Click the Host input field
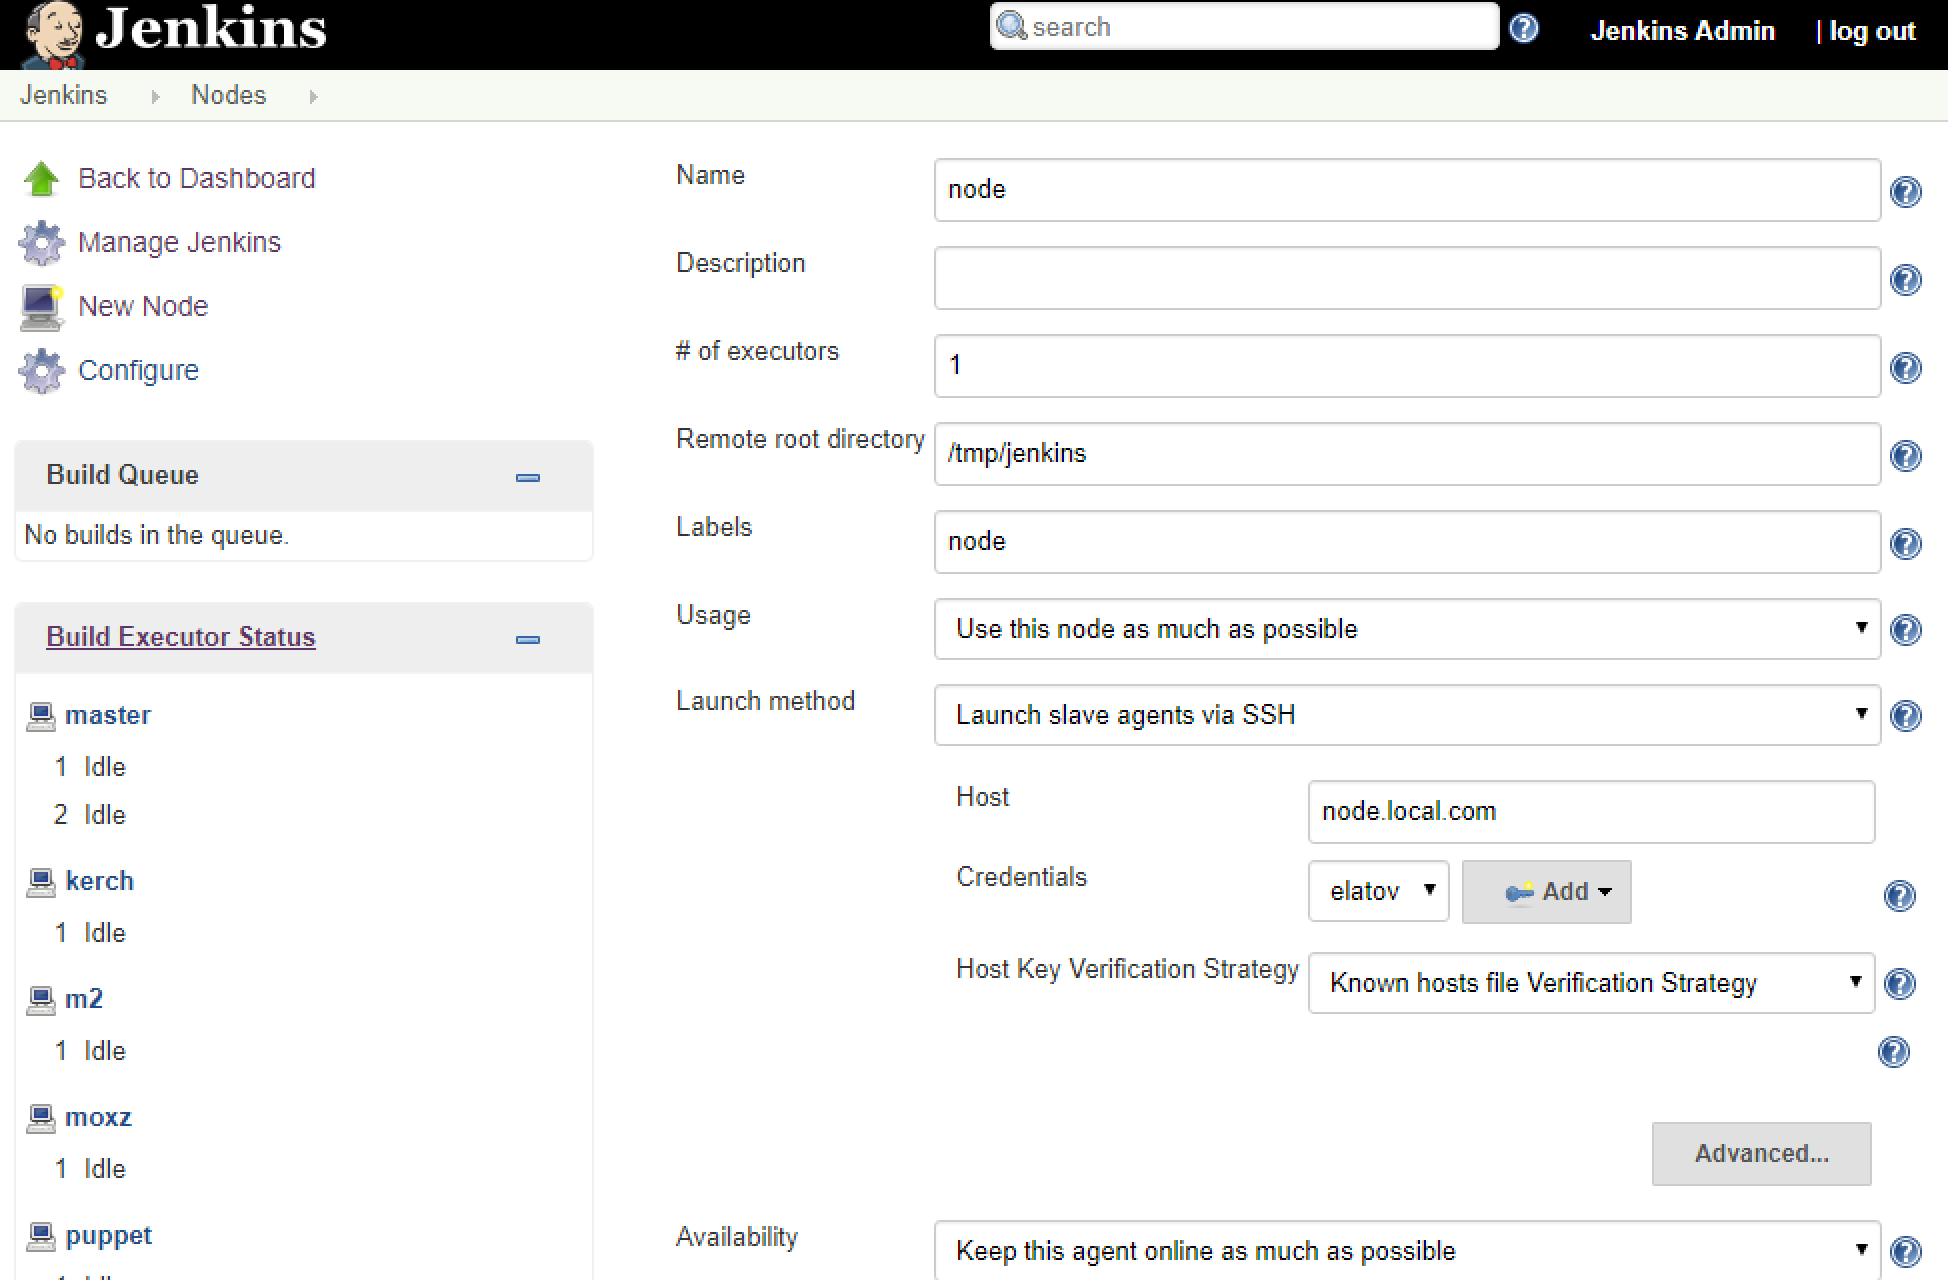 (x=1590, y=811)
